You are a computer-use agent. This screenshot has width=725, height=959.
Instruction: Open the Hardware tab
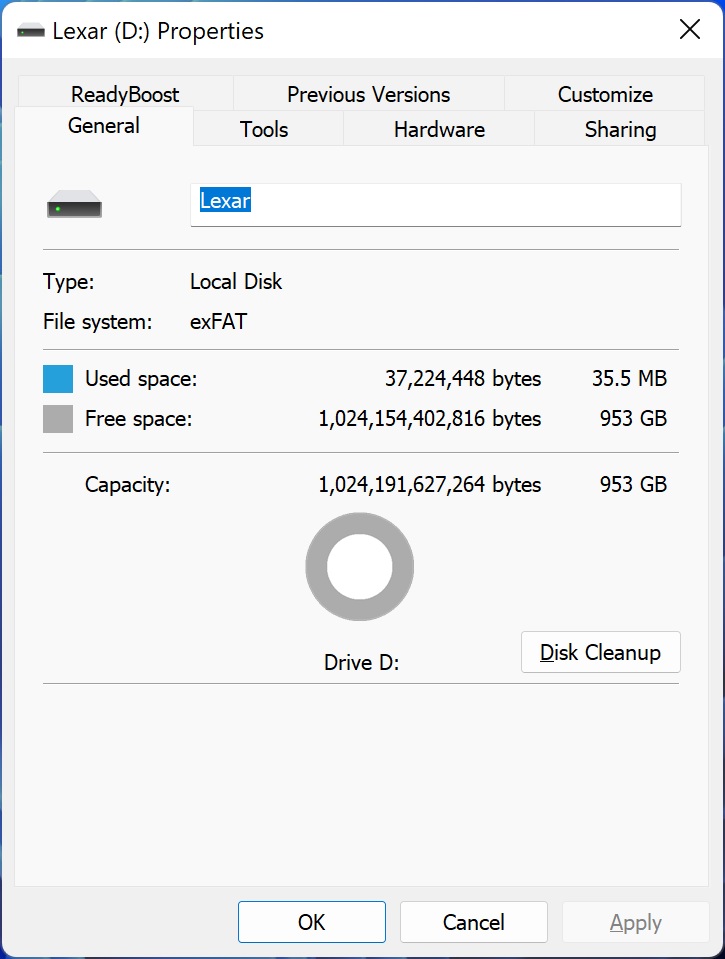(439, 129)
